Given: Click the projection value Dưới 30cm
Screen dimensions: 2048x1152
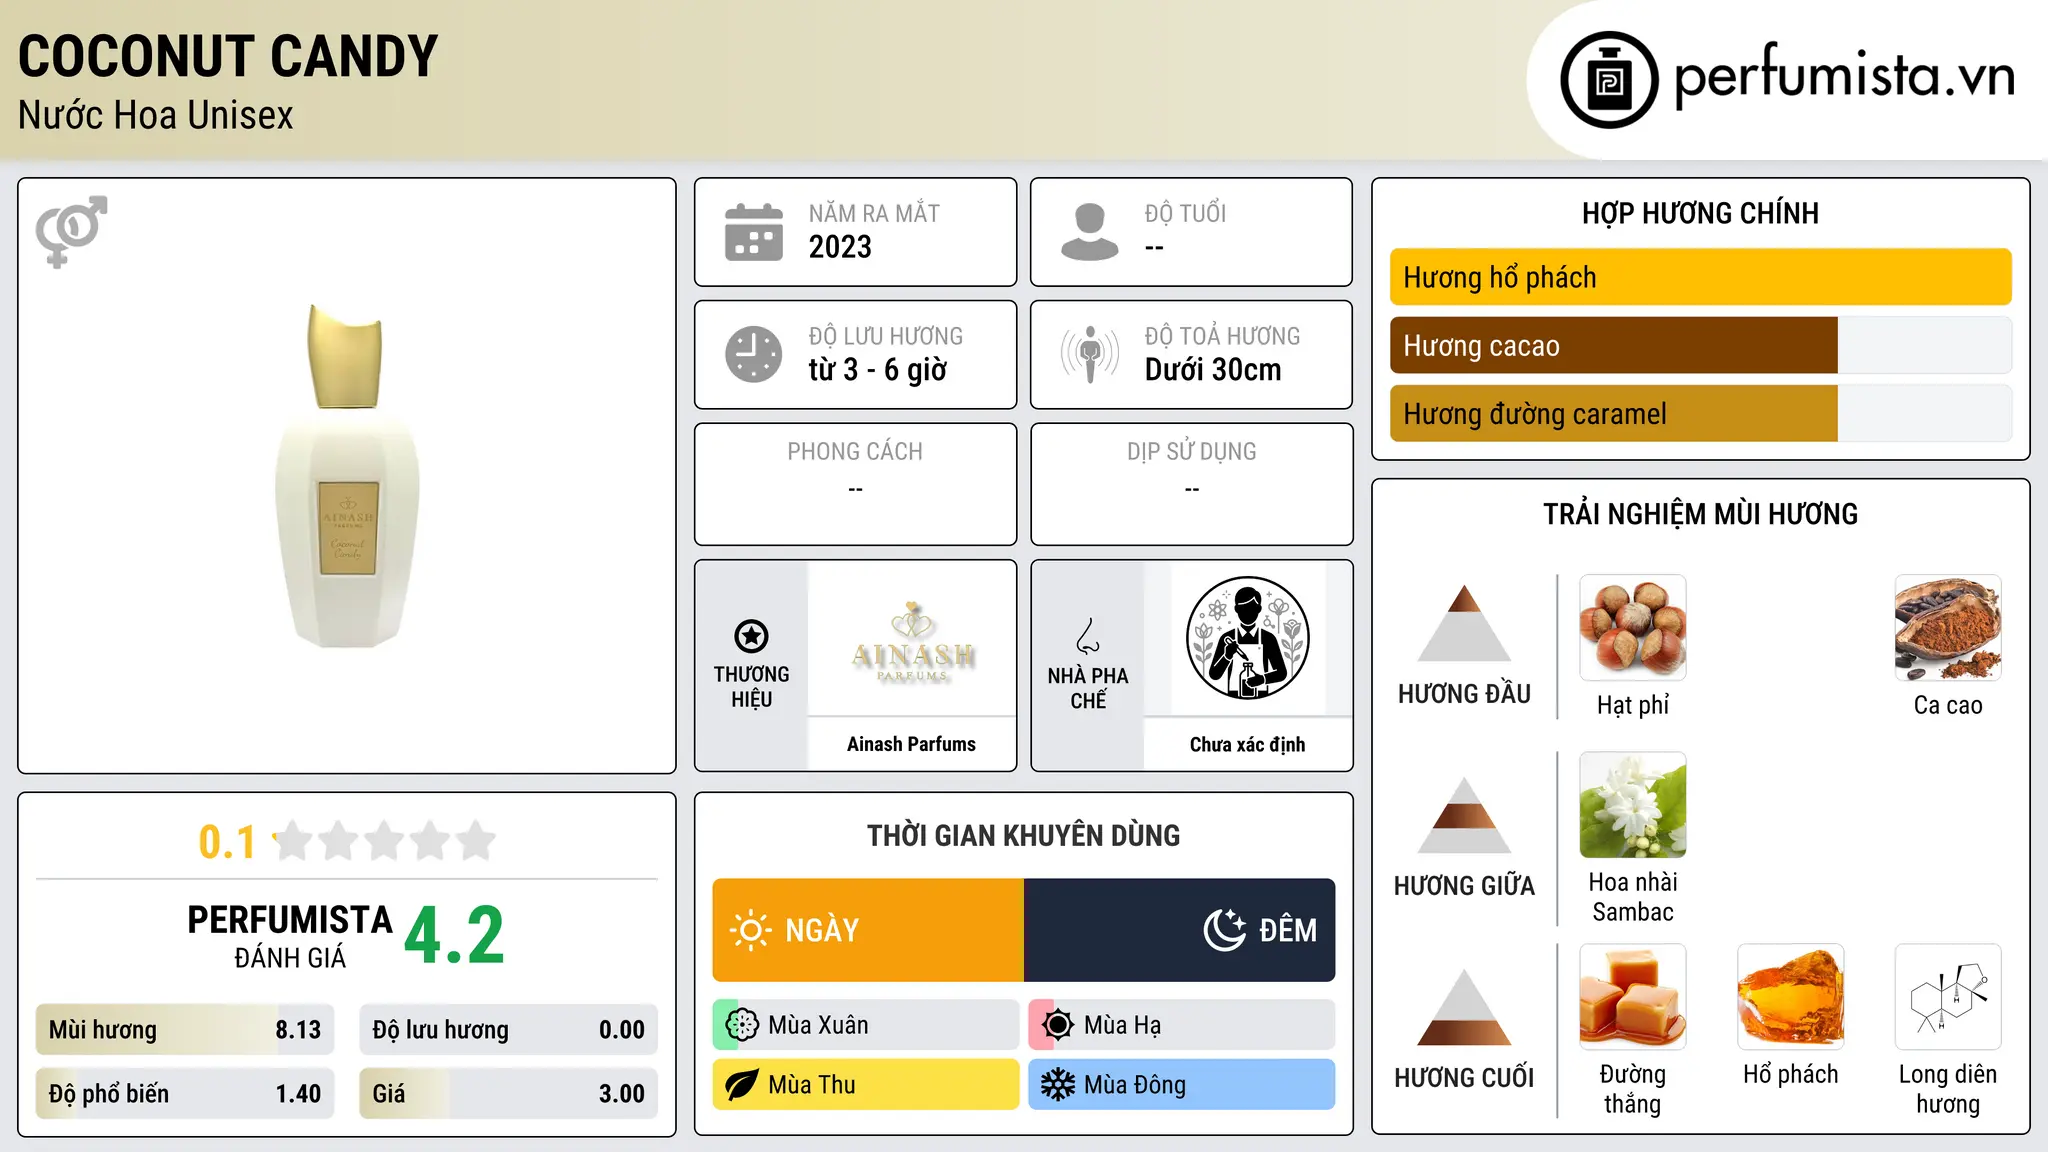Looking at the screenshot, I should click(x=1213, y=370).
